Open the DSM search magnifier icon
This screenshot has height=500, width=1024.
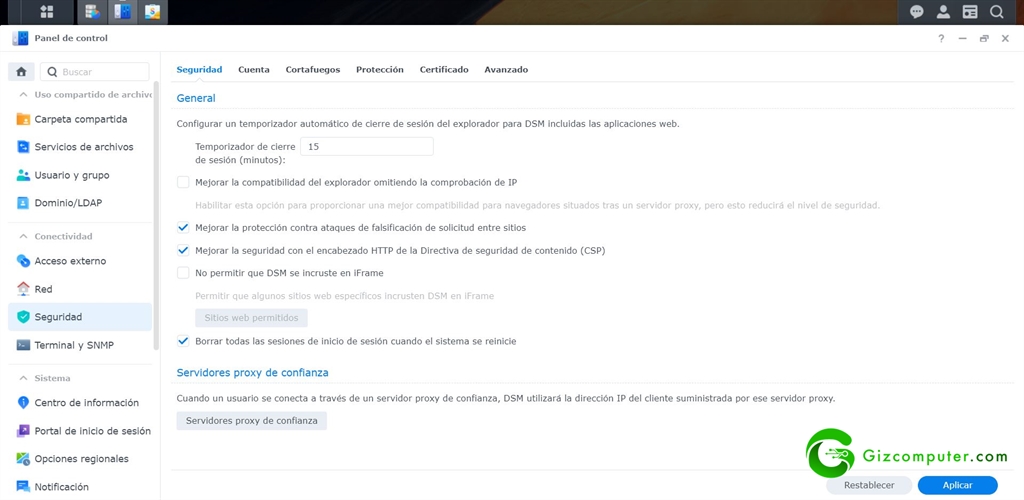tap(997, 12)
